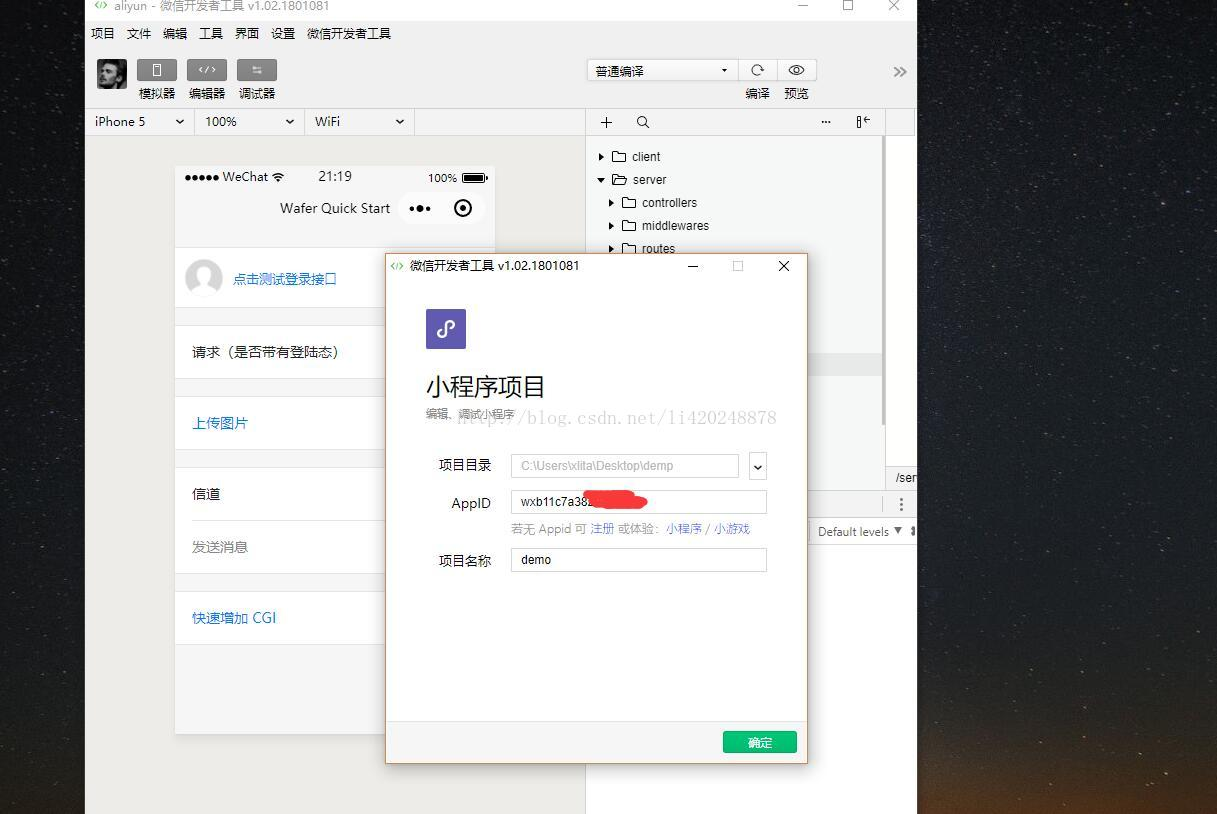Click the AppID input field
This screenshot has height=814, width=1217.
point(639,502)
